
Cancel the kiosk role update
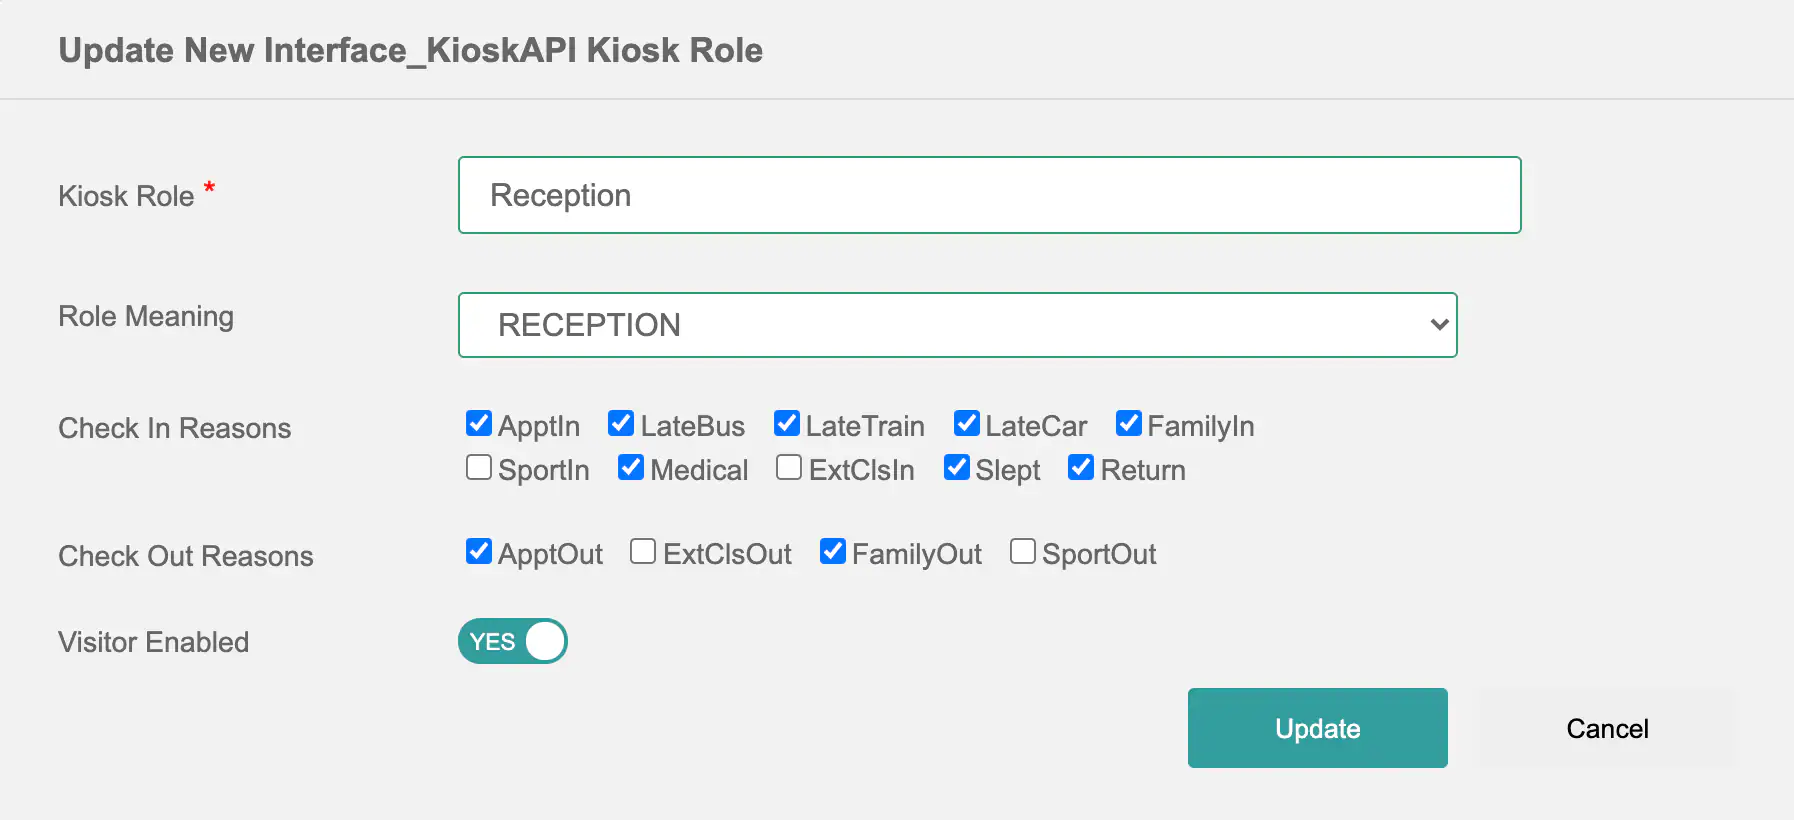point(1607,728)
